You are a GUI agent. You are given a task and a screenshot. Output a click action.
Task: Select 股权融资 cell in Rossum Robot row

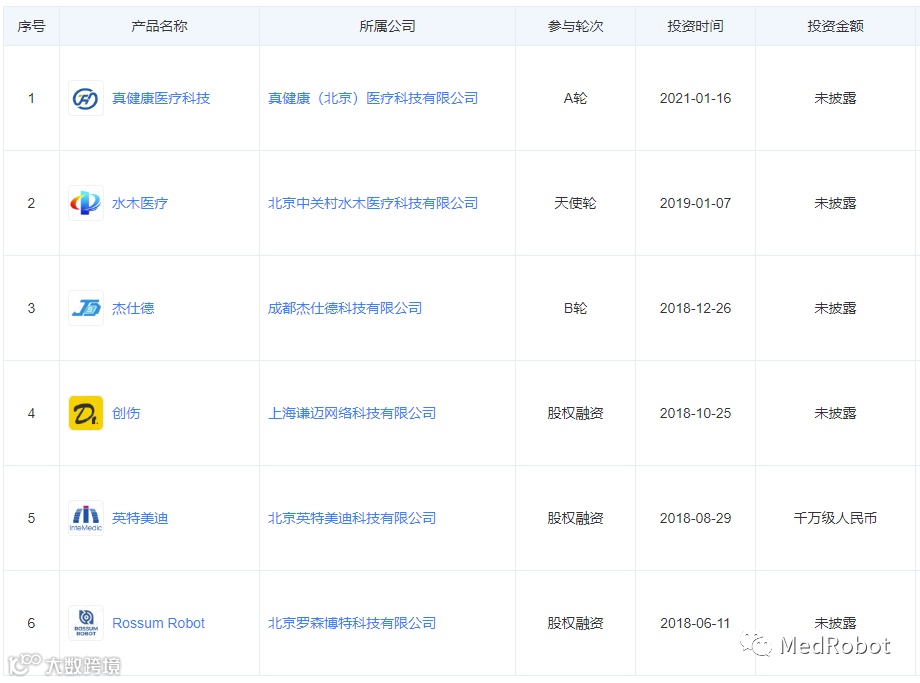(x=575, y=623)
